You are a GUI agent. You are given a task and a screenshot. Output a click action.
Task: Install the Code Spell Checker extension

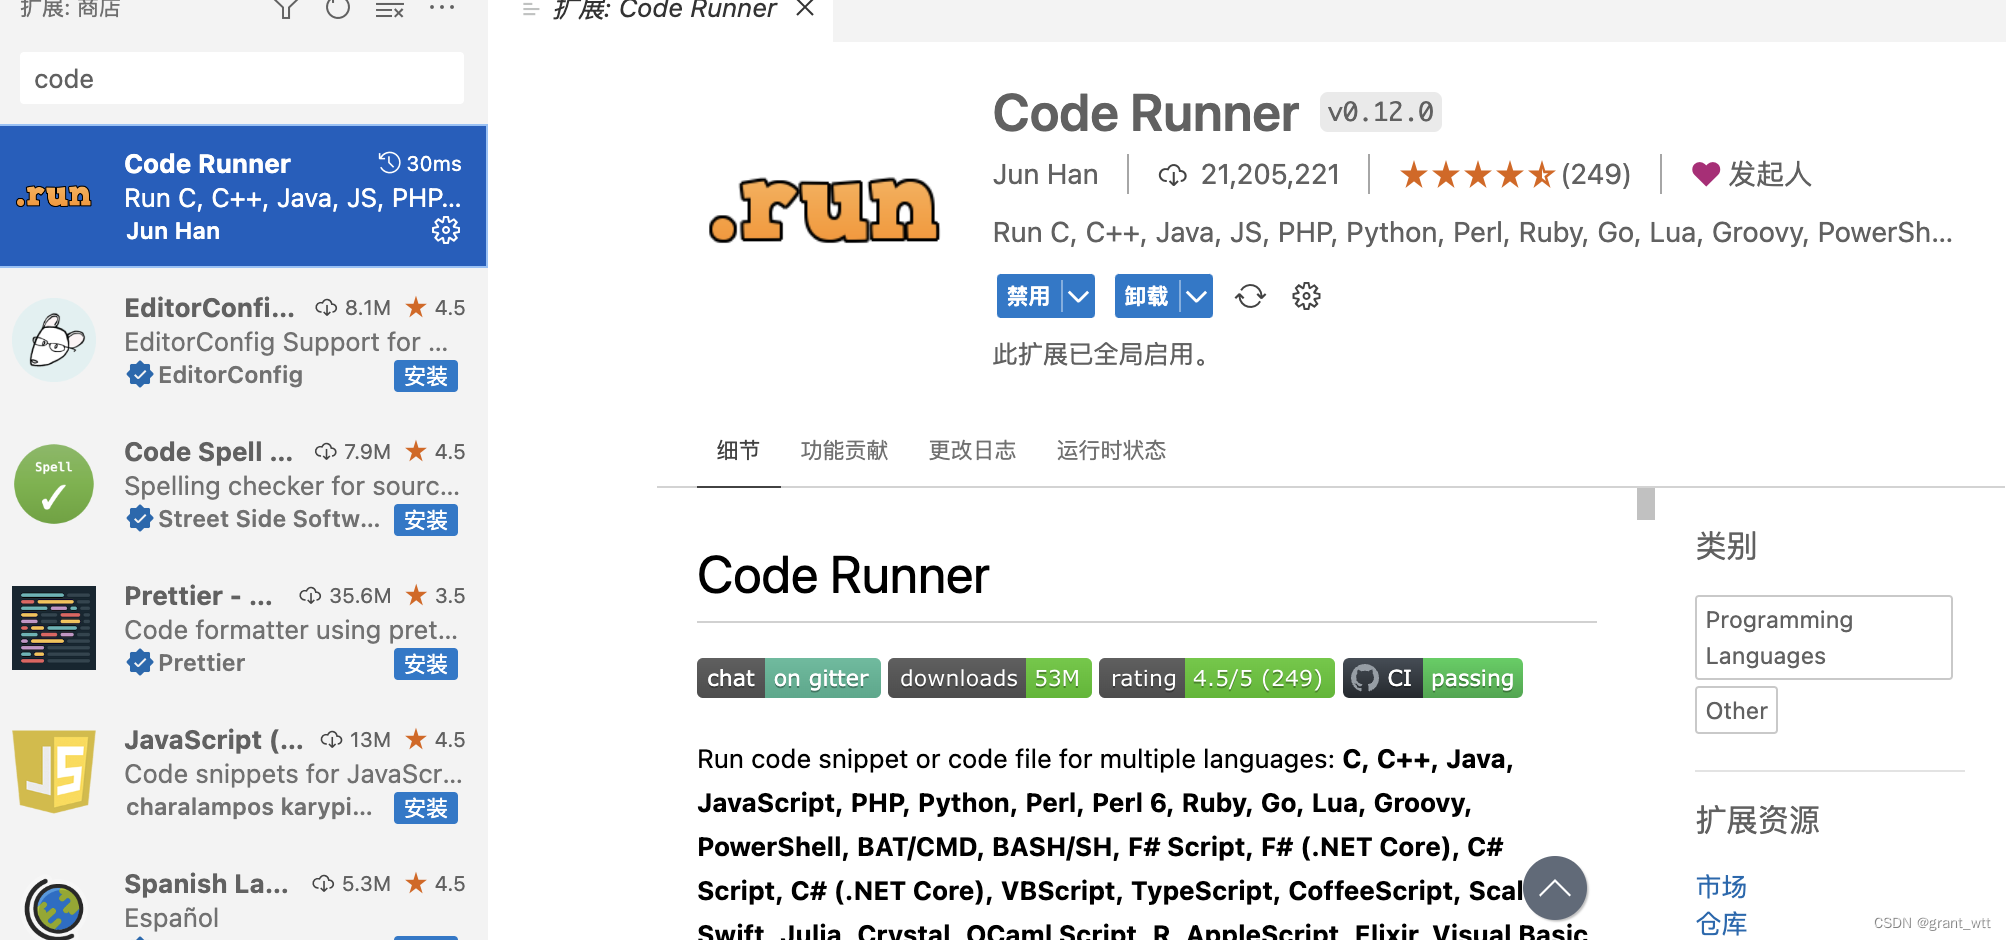(426, 520)
